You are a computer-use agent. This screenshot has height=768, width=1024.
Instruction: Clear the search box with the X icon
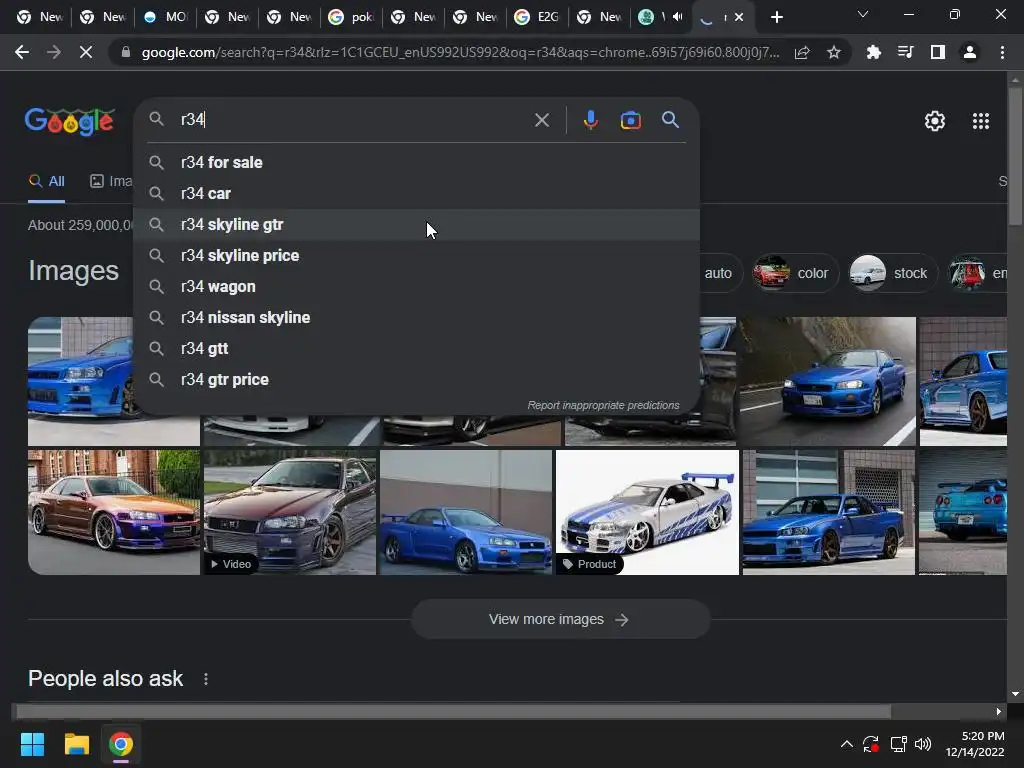pos(541,120)
